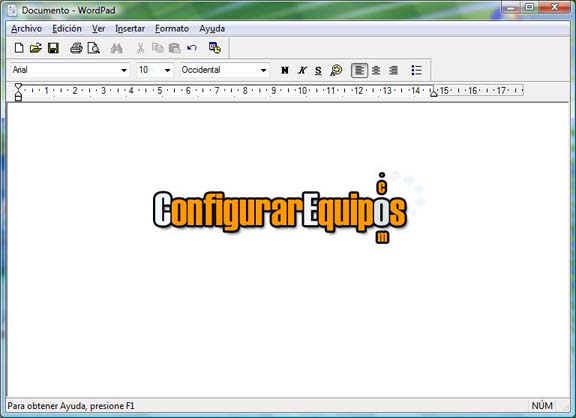
Task: Click the New document icon
Action: click(x=19, y=48)
